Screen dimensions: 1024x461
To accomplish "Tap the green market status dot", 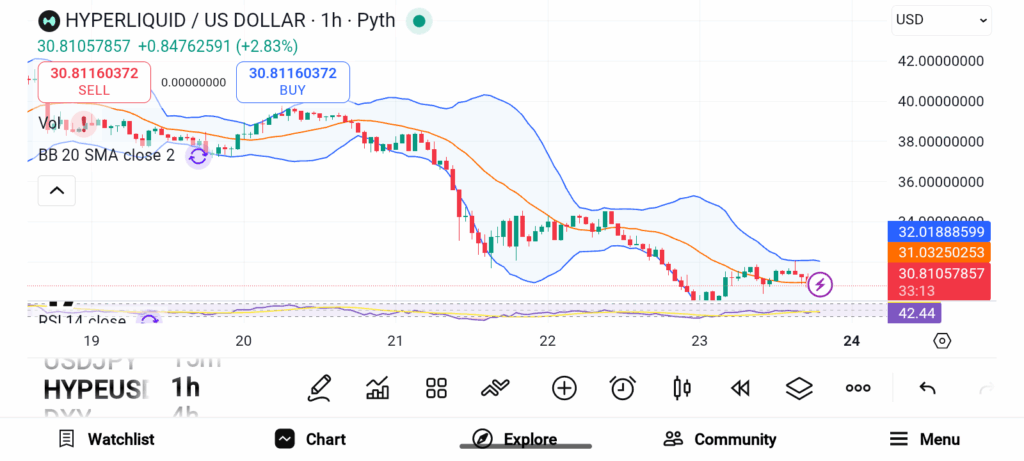I will click(419, 21).
